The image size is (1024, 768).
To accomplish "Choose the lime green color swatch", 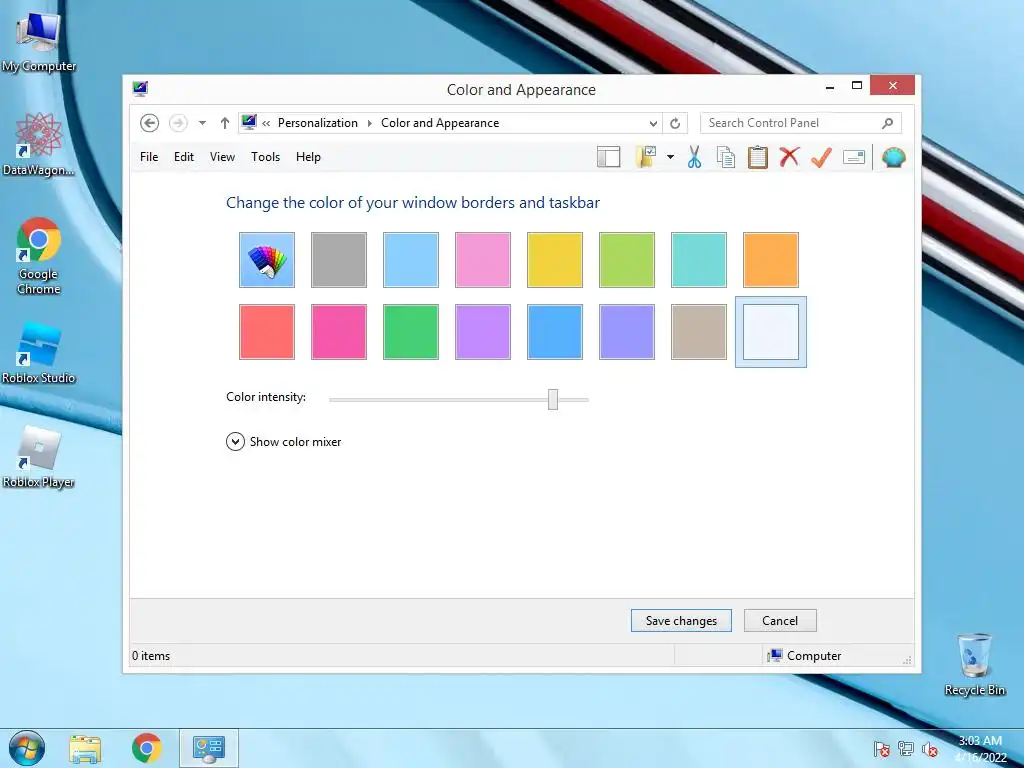I will (x=627, y=260).
